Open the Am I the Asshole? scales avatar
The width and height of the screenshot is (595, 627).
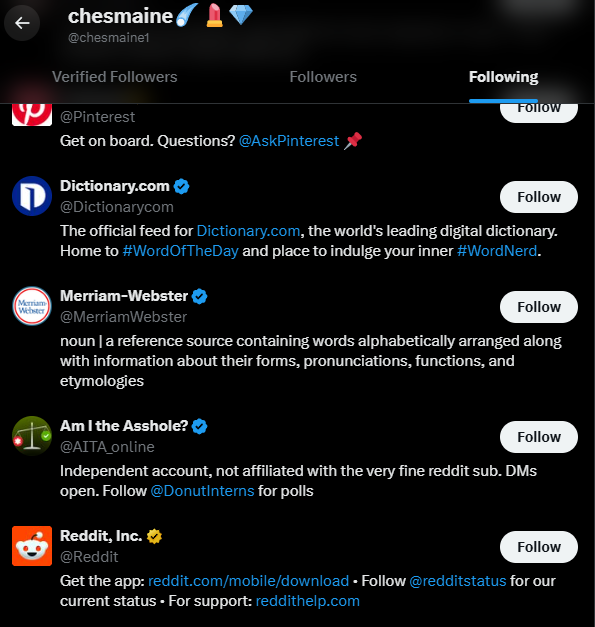coord(32,436)
